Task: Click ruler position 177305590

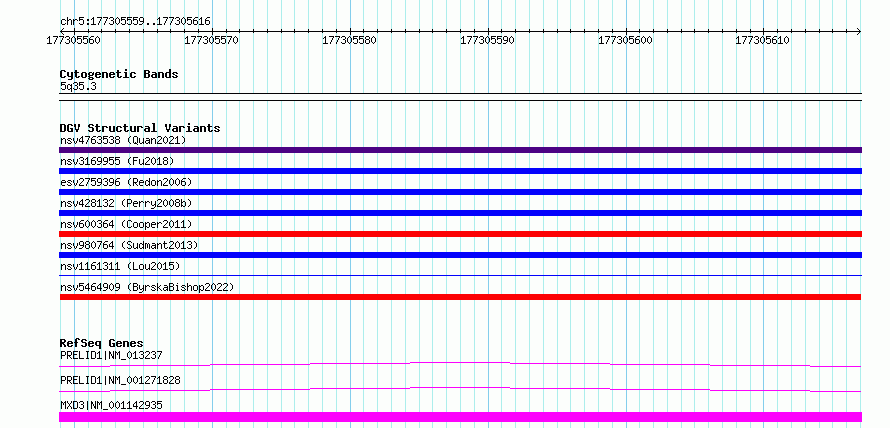Action: tap(488, 40)
